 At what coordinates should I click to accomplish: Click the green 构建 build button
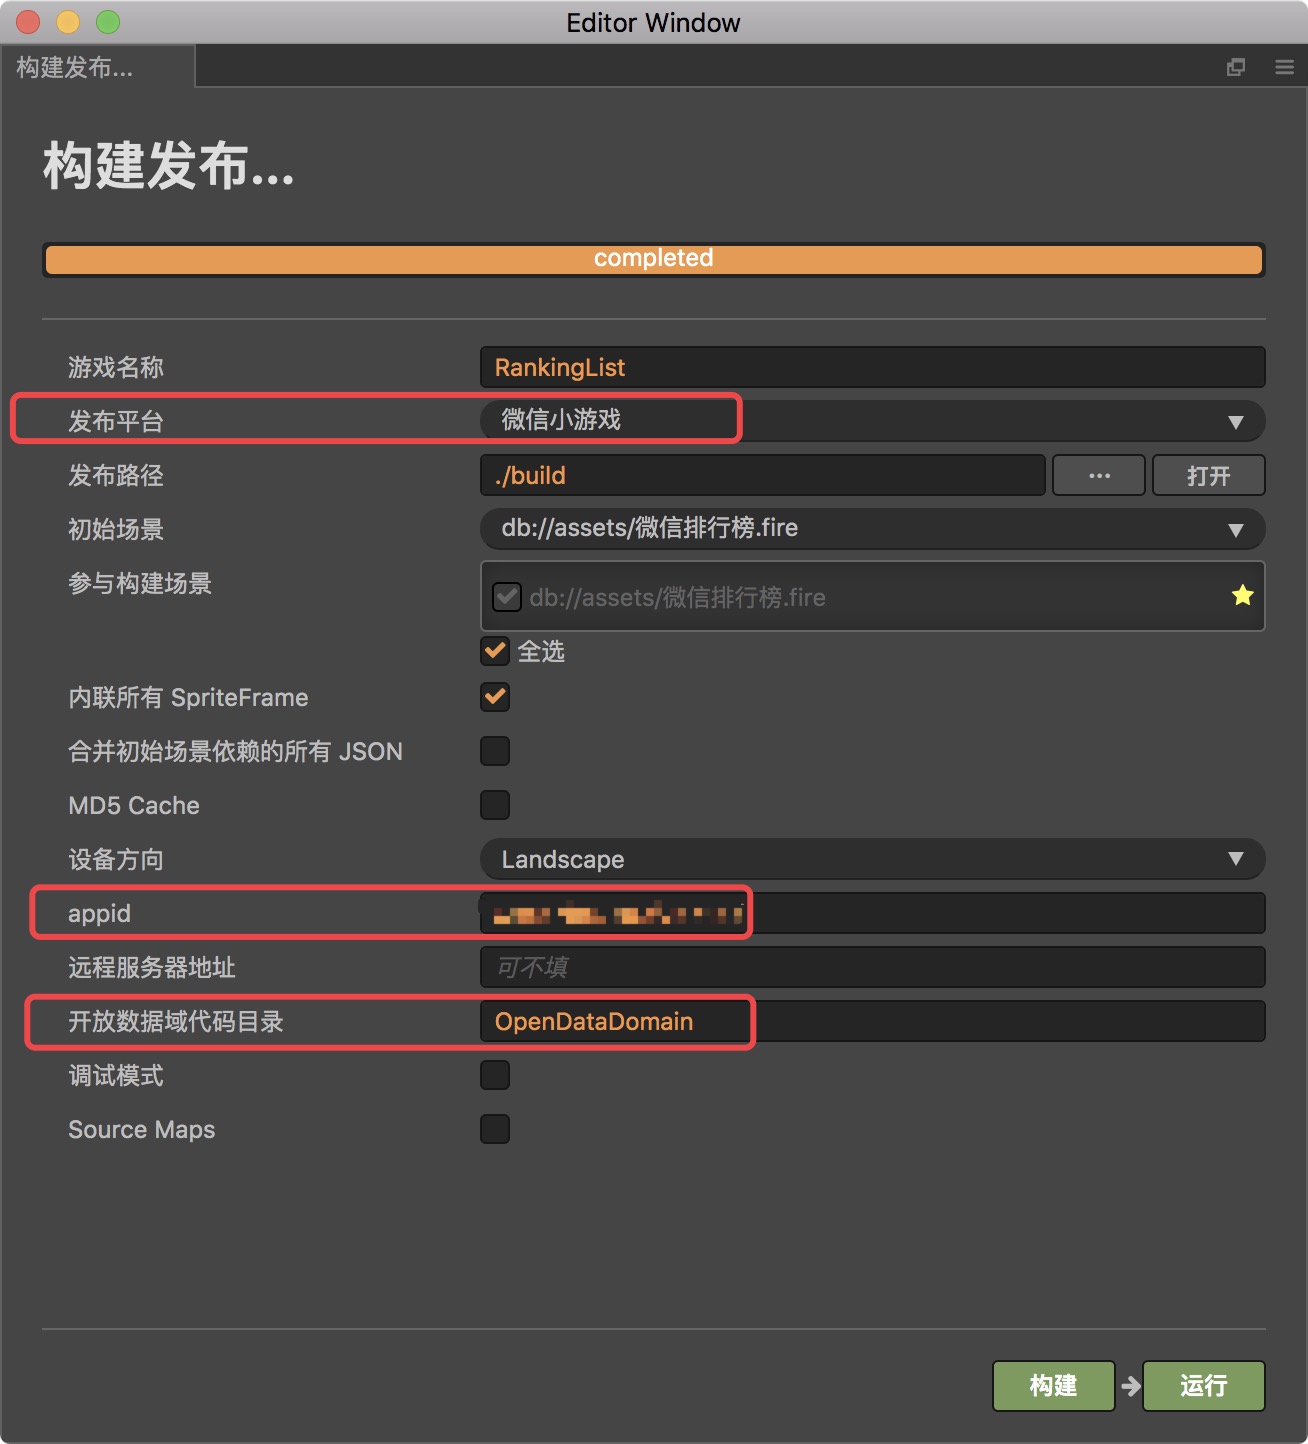pos(1054,1386)
